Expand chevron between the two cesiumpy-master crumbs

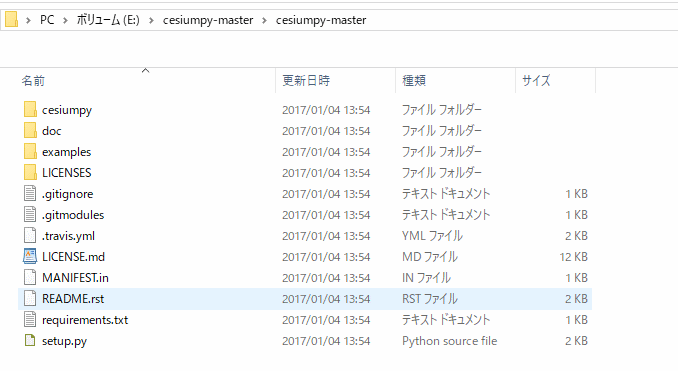tap(264, 20)
